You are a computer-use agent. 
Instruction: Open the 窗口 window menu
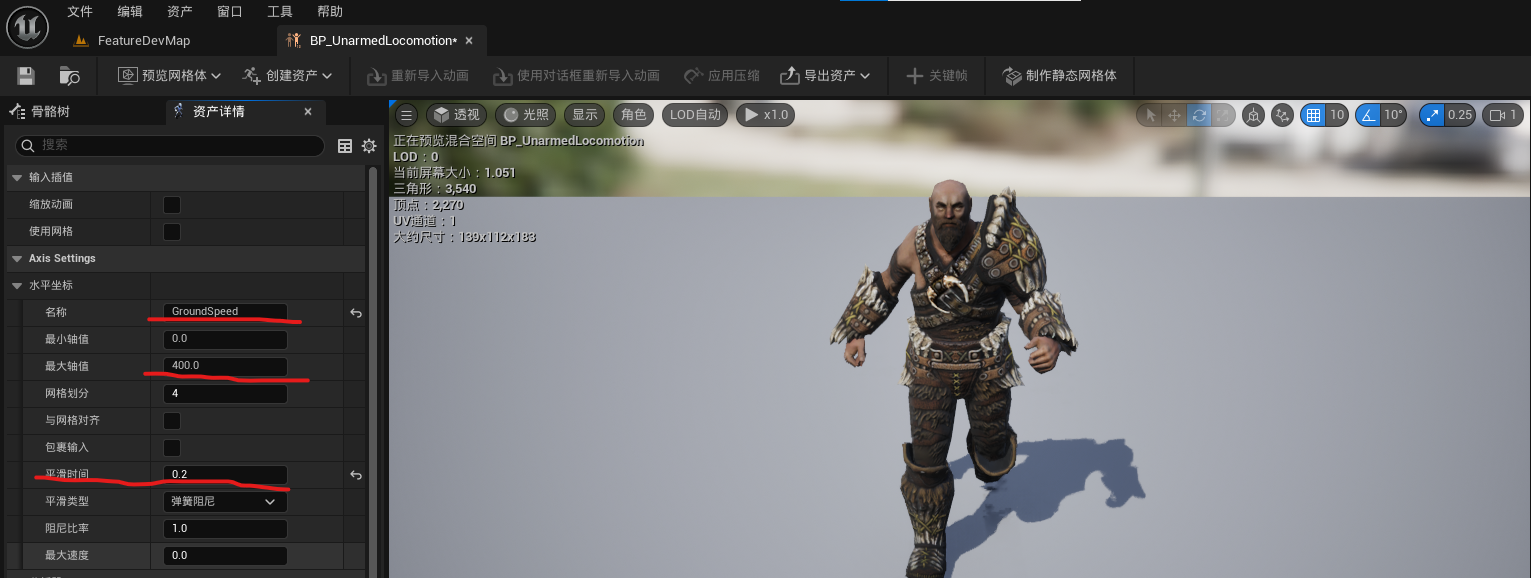(x=230, y=12)
